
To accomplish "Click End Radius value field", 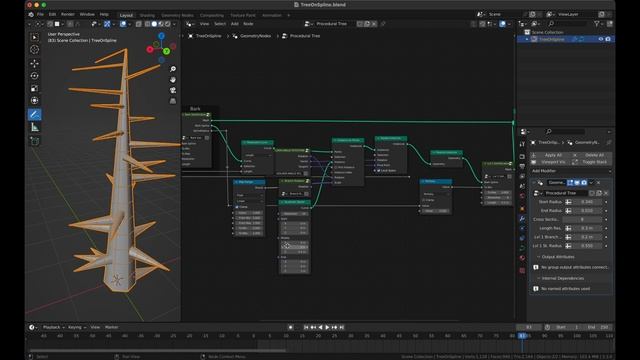I will [587, 211].
